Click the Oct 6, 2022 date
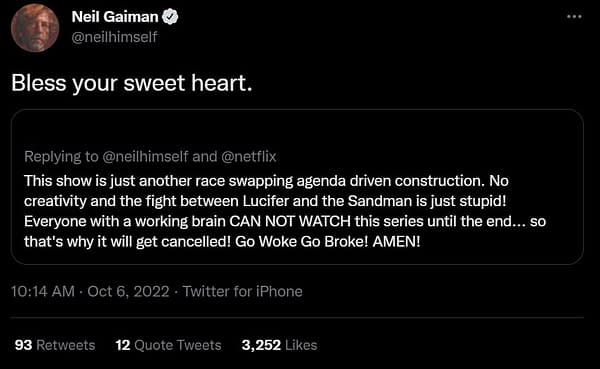Image resolution: width=600 pixels, height=369 pixels. pyautogui.click(x=128, y=291)
